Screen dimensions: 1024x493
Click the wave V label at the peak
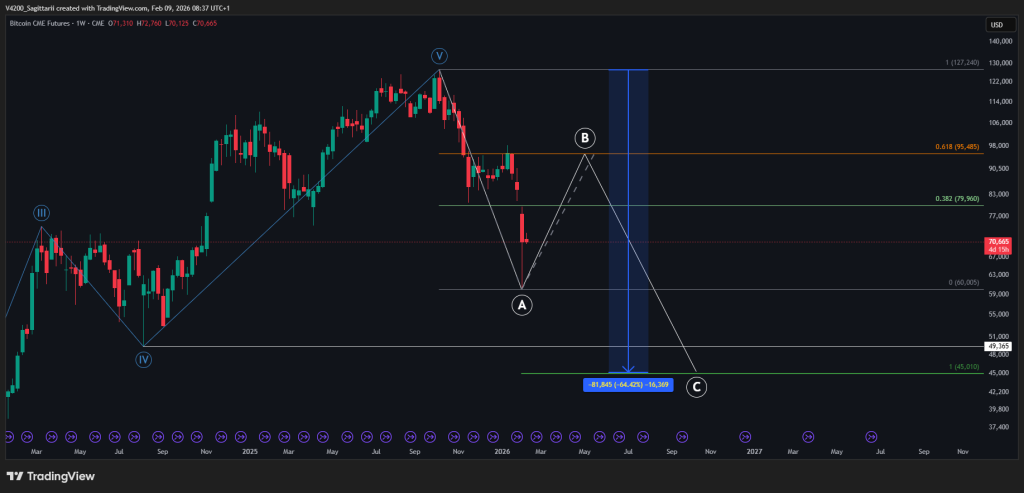pos(439,55)
